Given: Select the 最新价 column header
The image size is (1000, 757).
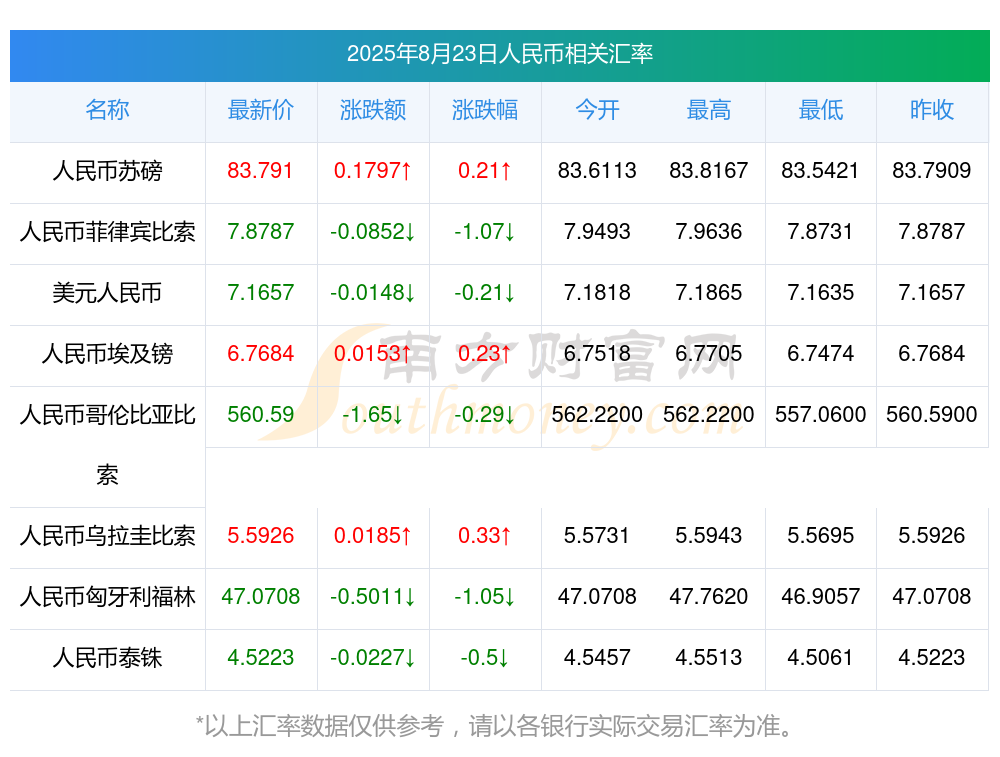Looking at the screenshot, I should 260,110.
